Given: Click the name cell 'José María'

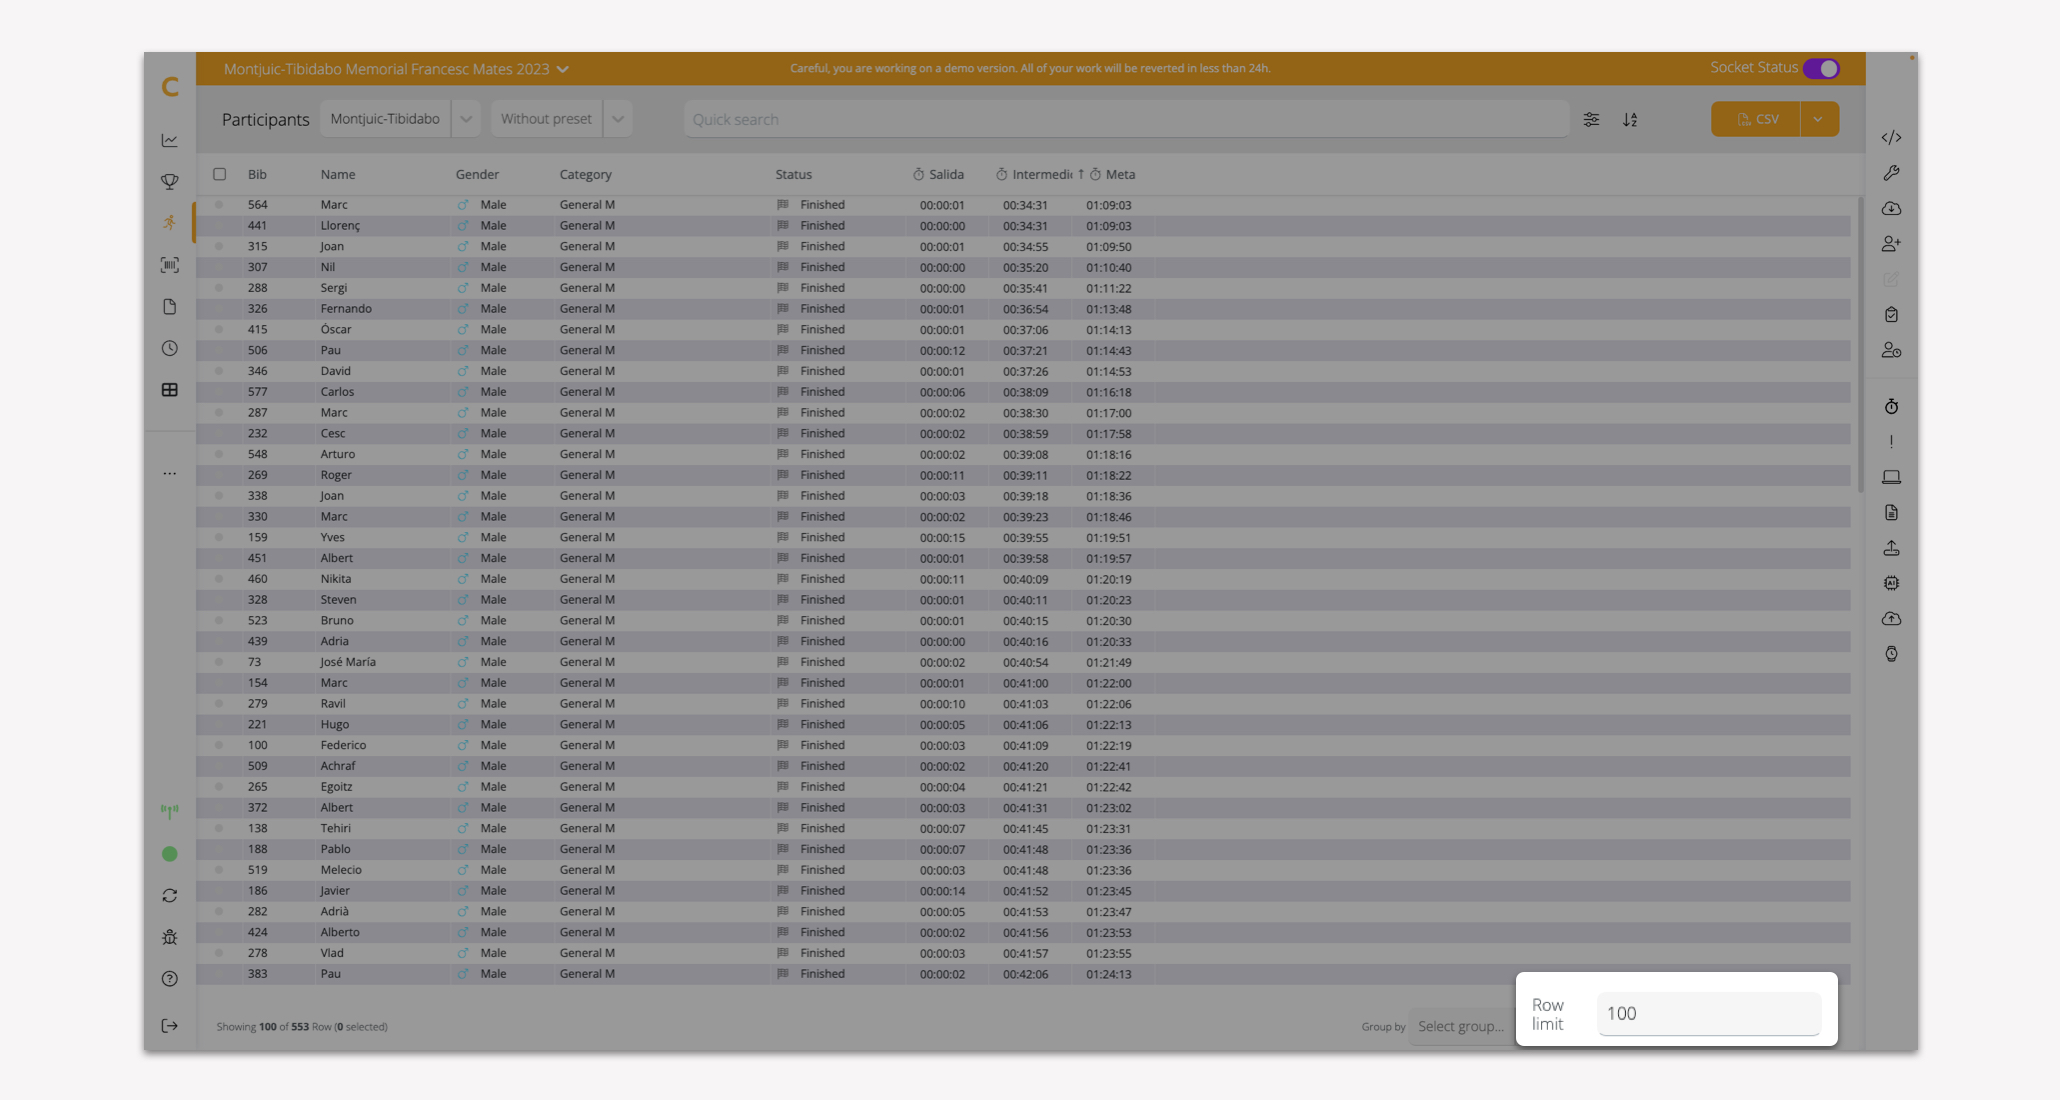Looking at the screenshot, I should 348,662.
